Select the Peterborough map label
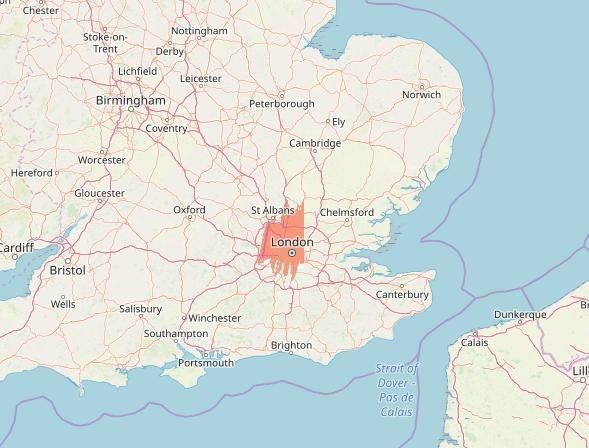This screenshot has width=589, height=448. pyautogui.click(x=282, y=104)
